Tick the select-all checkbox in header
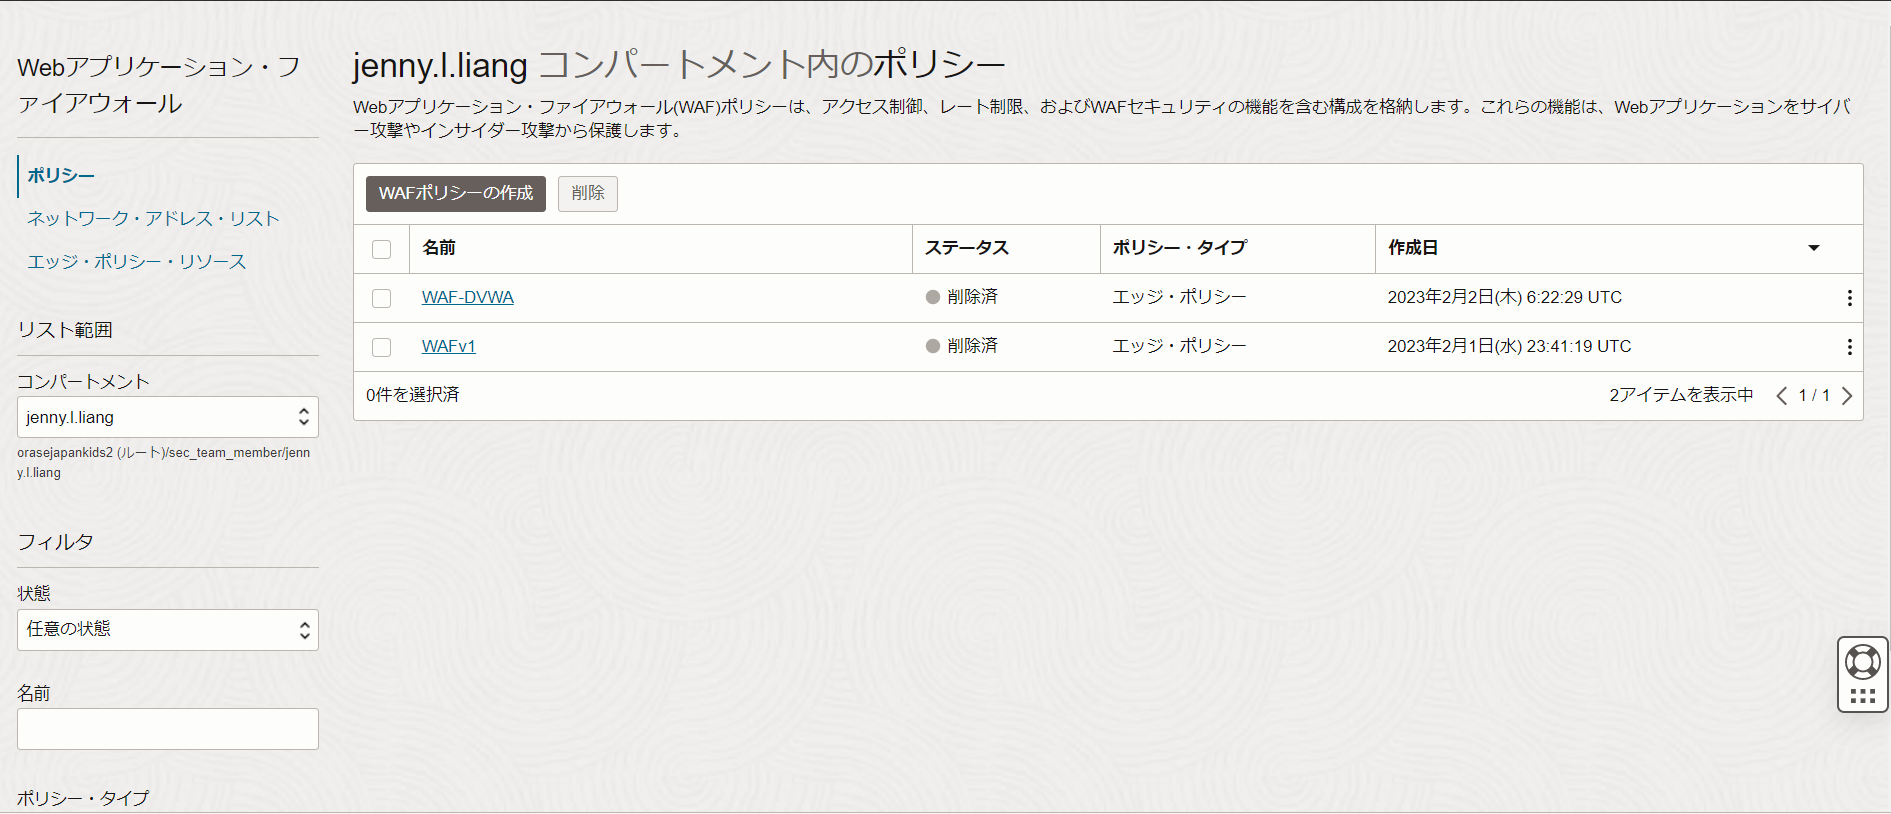1891x814 pixels. click(382, 249)
